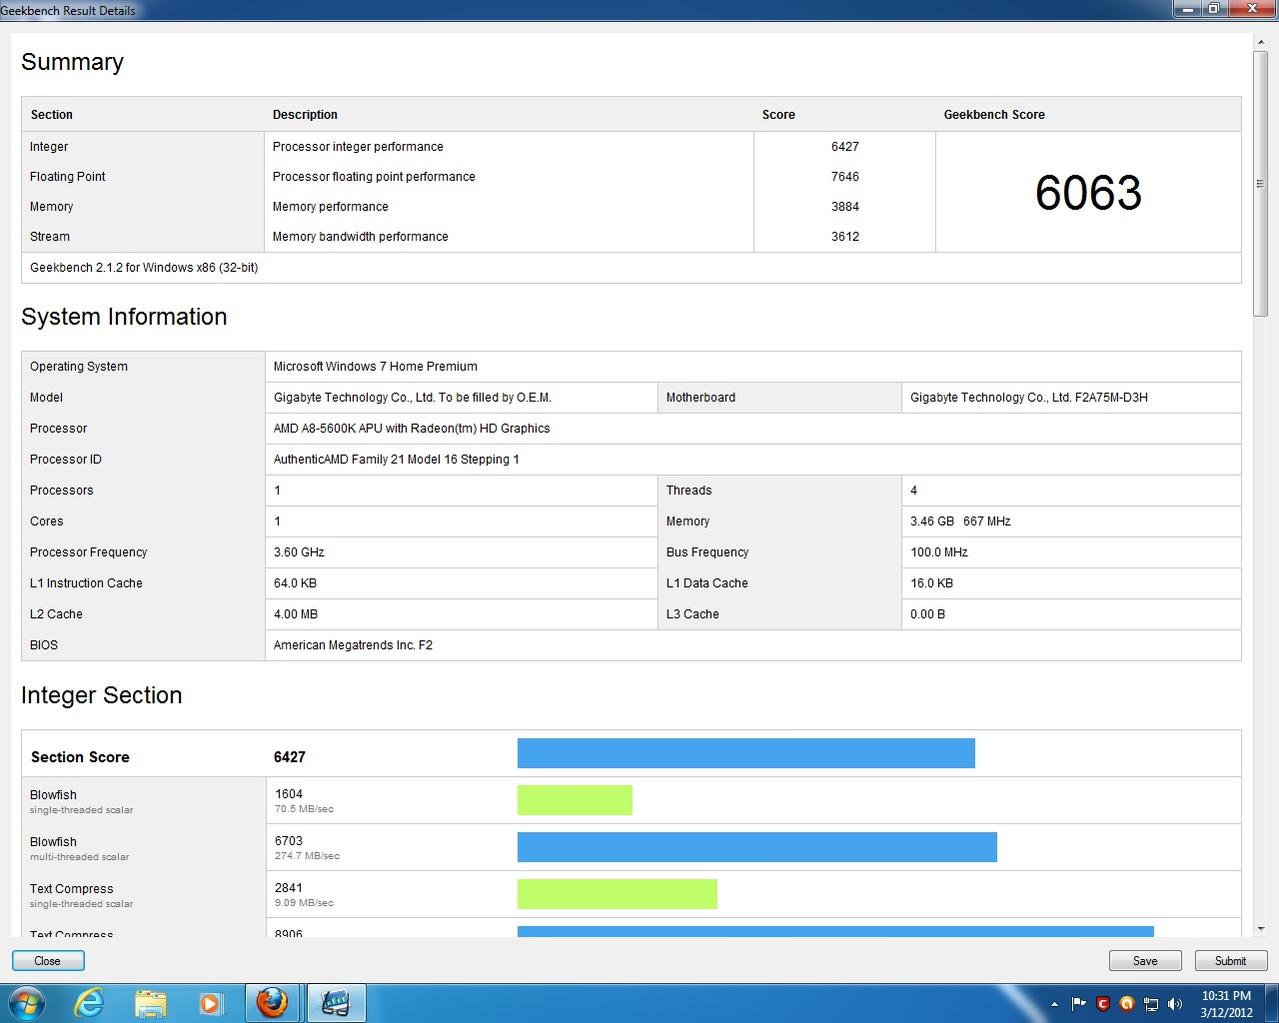1279x1023 pixels.
Task: Click the 'Operating System' row label
Action: coord(79,367)
